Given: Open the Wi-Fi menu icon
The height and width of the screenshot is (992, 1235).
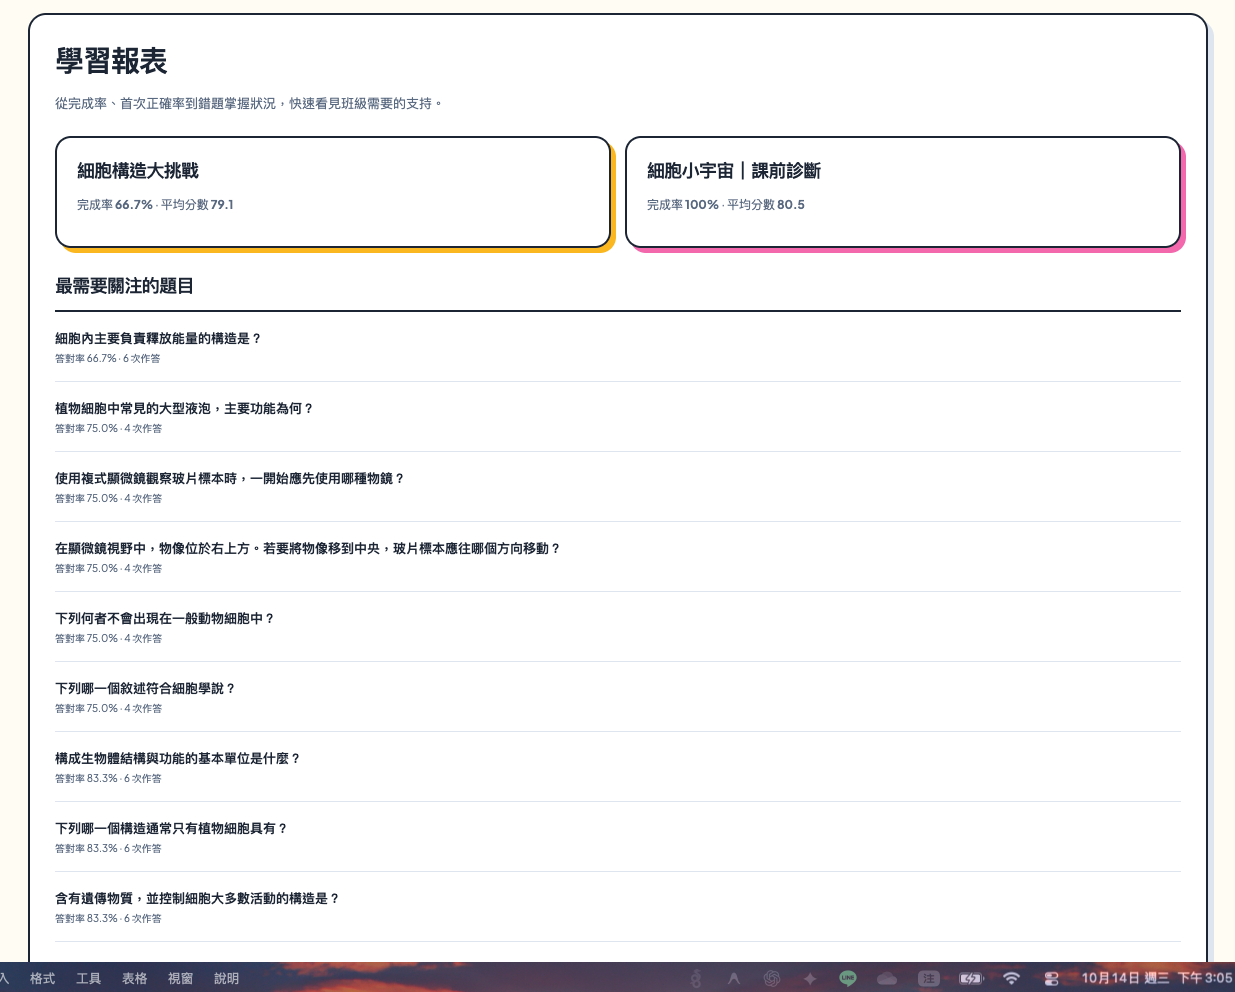Looking at the screenshot, I should 1011,978.
